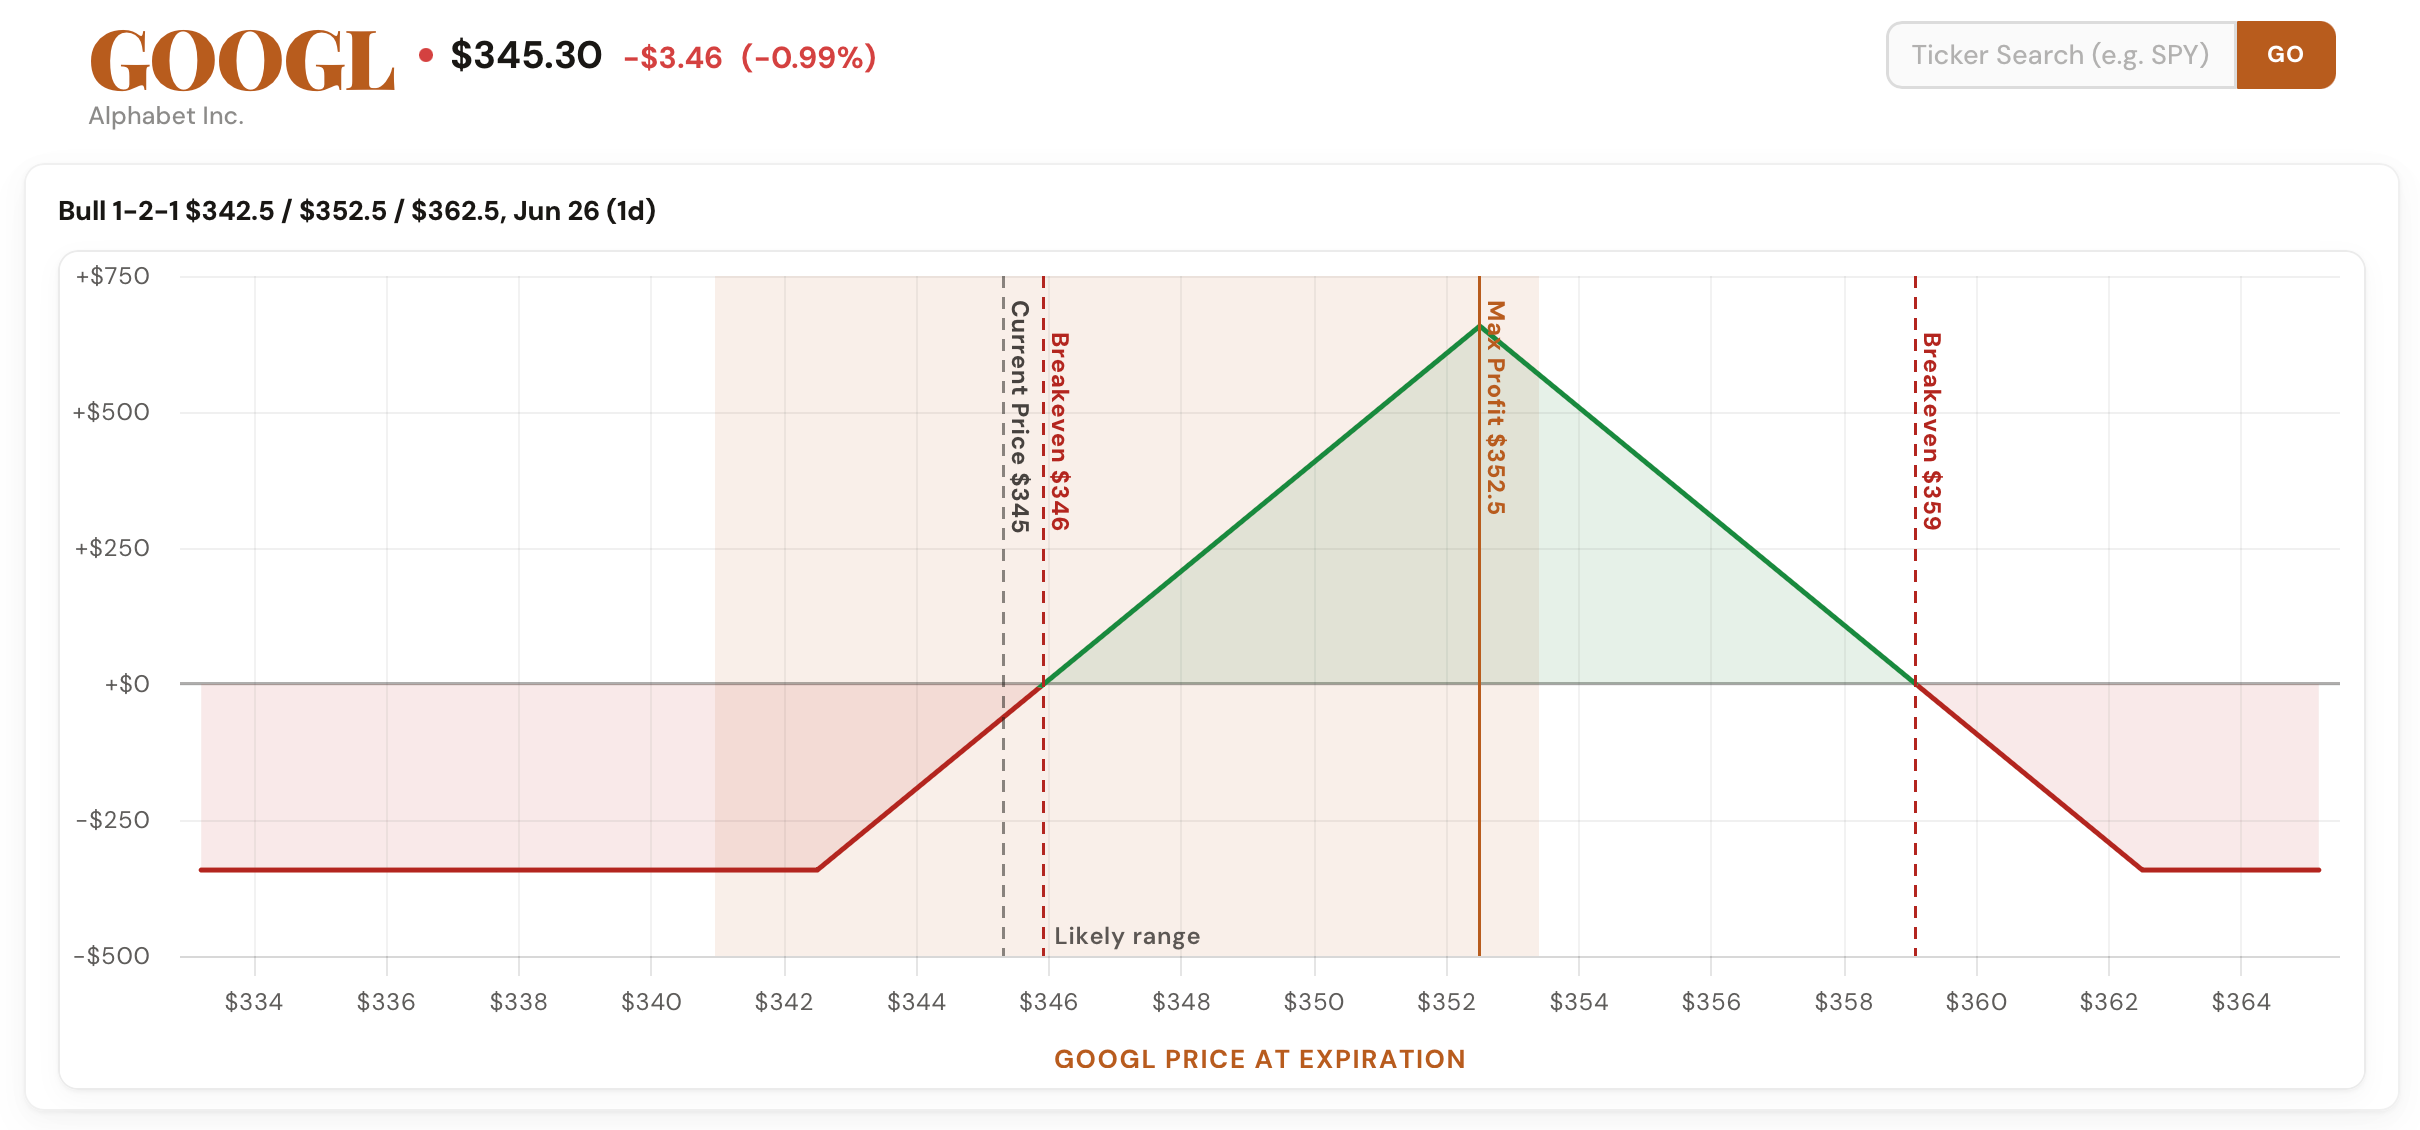Viewport: 2420px width, 1130px height.
Task: Click the GOOGL PRICE AT EXPIRATION axis title
Action: [x=1260, y=1059]
